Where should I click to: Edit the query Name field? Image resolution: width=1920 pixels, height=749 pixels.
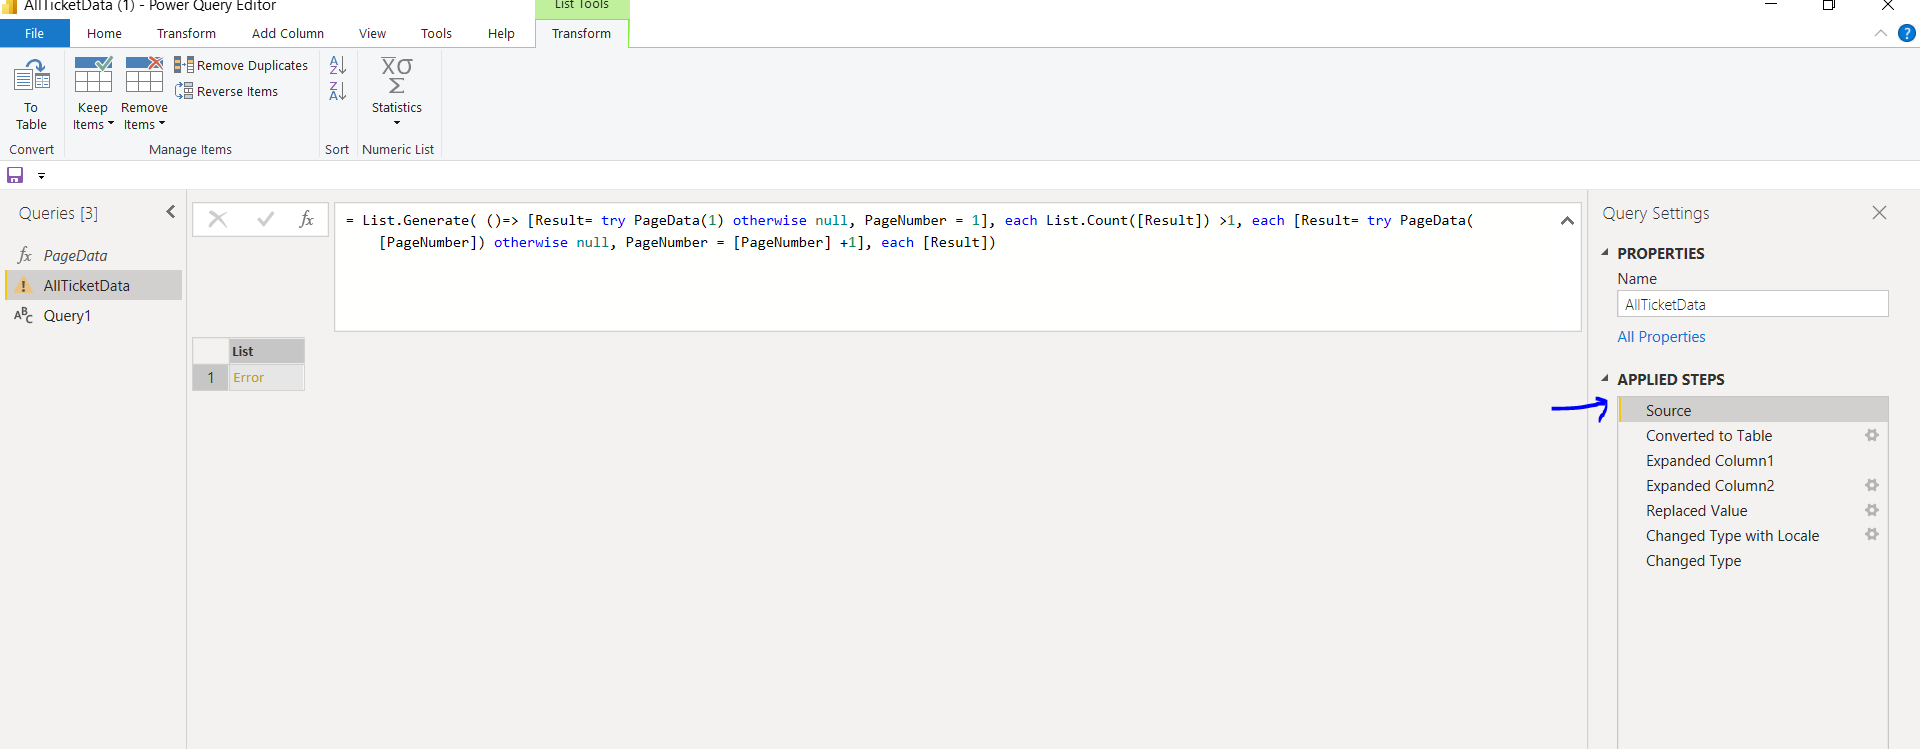tap(1753, 304)
